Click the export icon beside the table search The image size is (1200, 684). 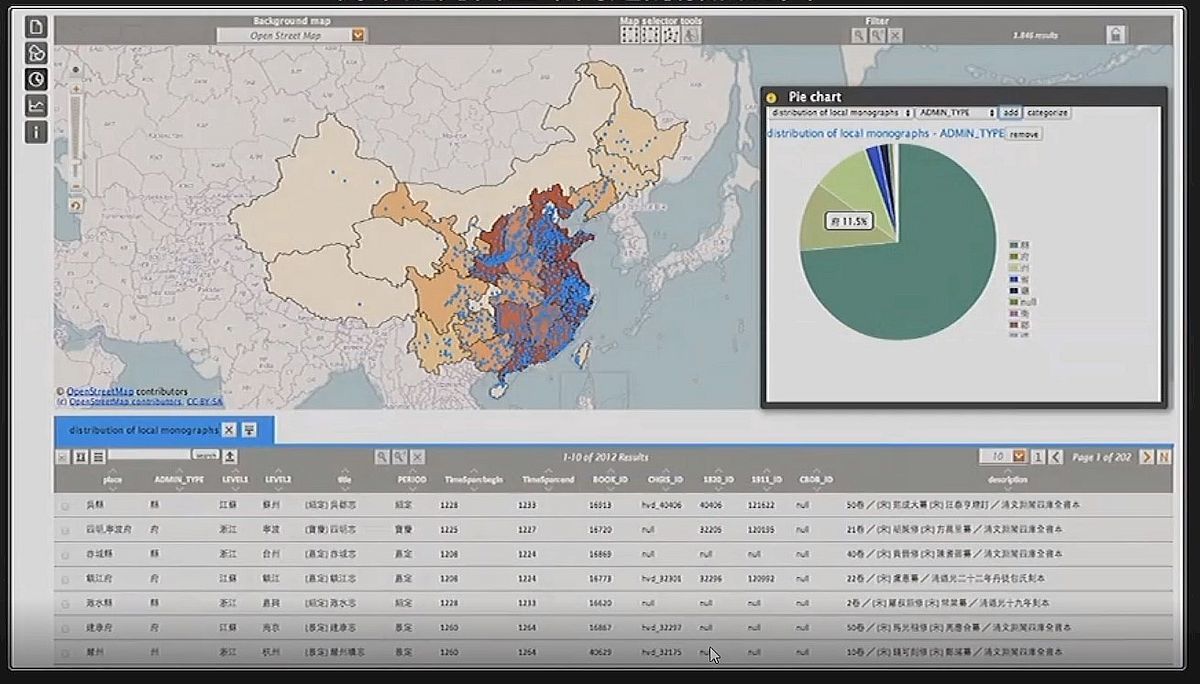pos(230,456)
